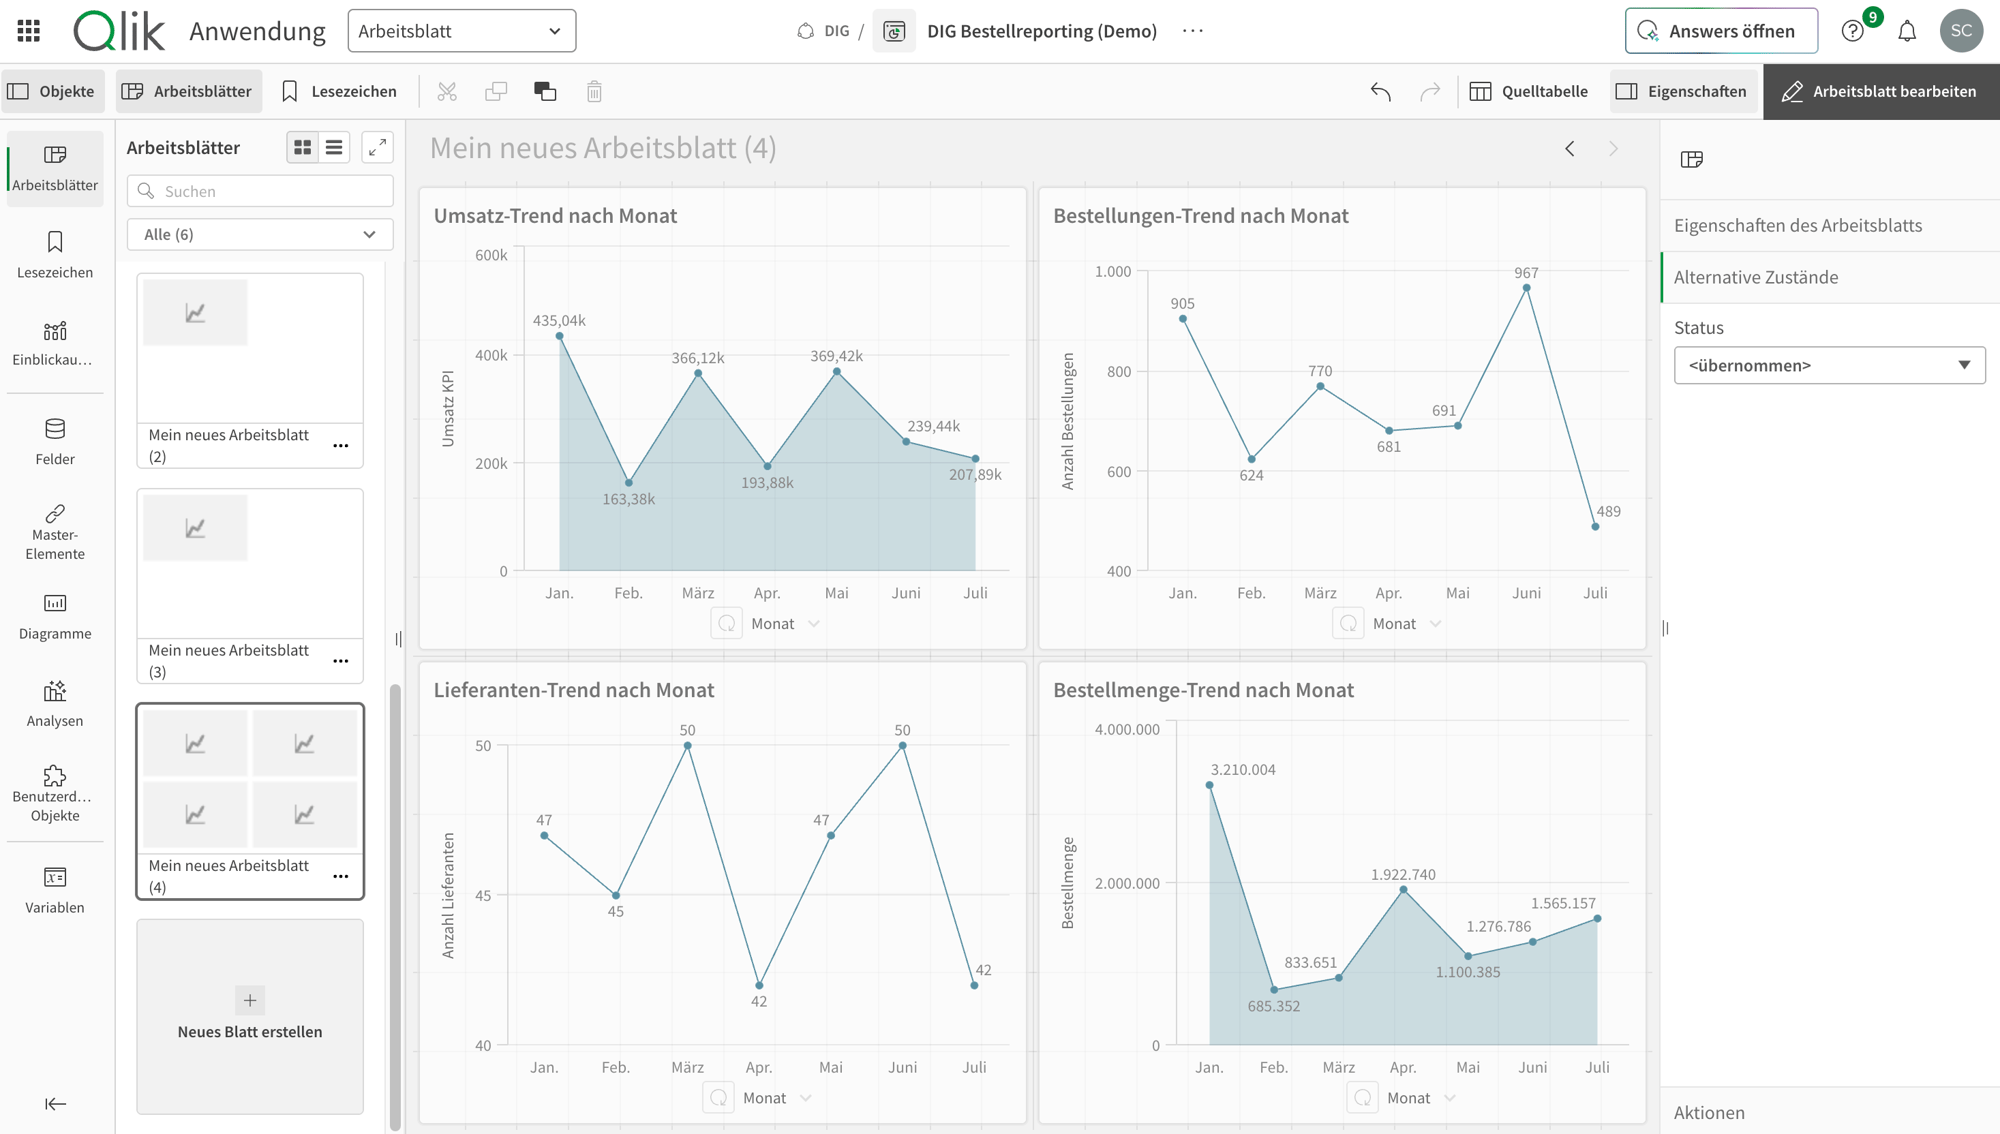Open the Quelltabelle view
Viewport: 2000px width, 1134px height.
1528,91
